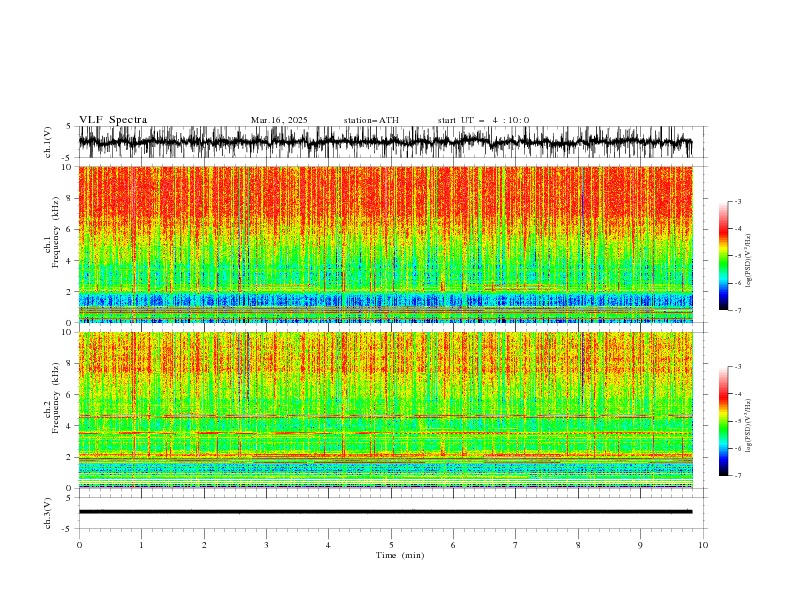The image size is (792, 612).
Task: Click the upper 'log(PSD)(V²/Hz)' colorbar label
Action: click(x=749, y=261)
